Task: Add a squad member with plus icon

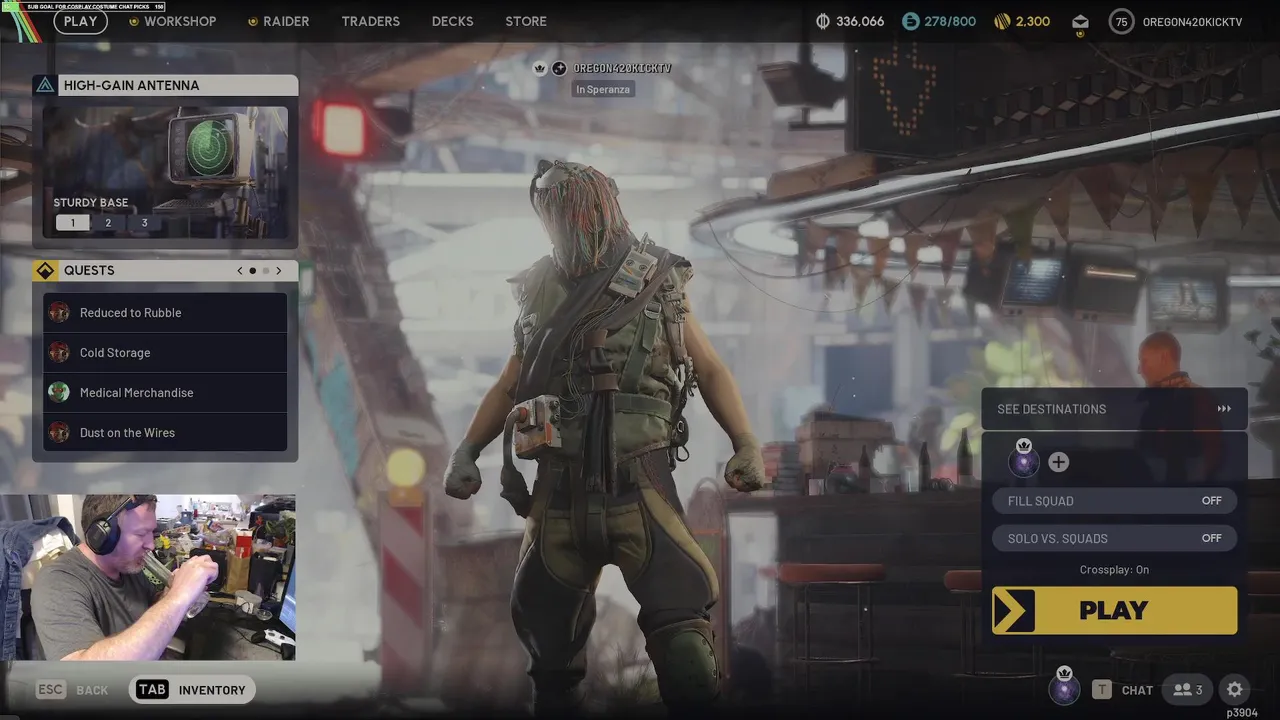Action: 1058,462
